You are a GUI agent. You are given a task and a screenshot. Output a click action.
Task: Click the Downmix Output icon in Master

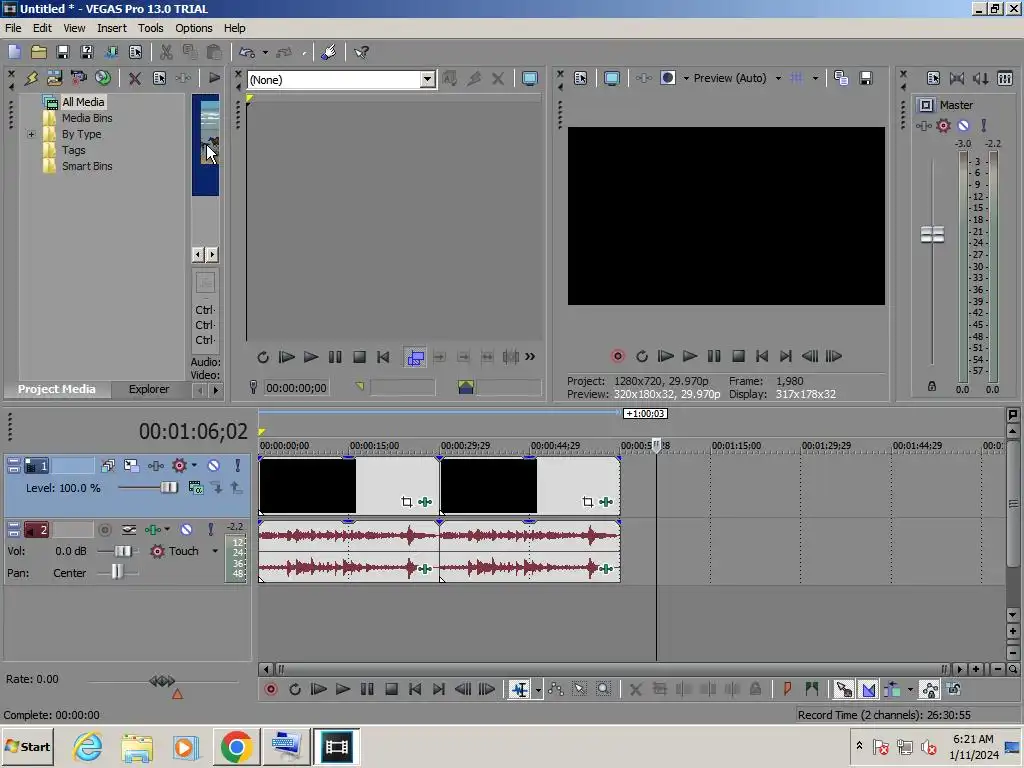(957, 78)
